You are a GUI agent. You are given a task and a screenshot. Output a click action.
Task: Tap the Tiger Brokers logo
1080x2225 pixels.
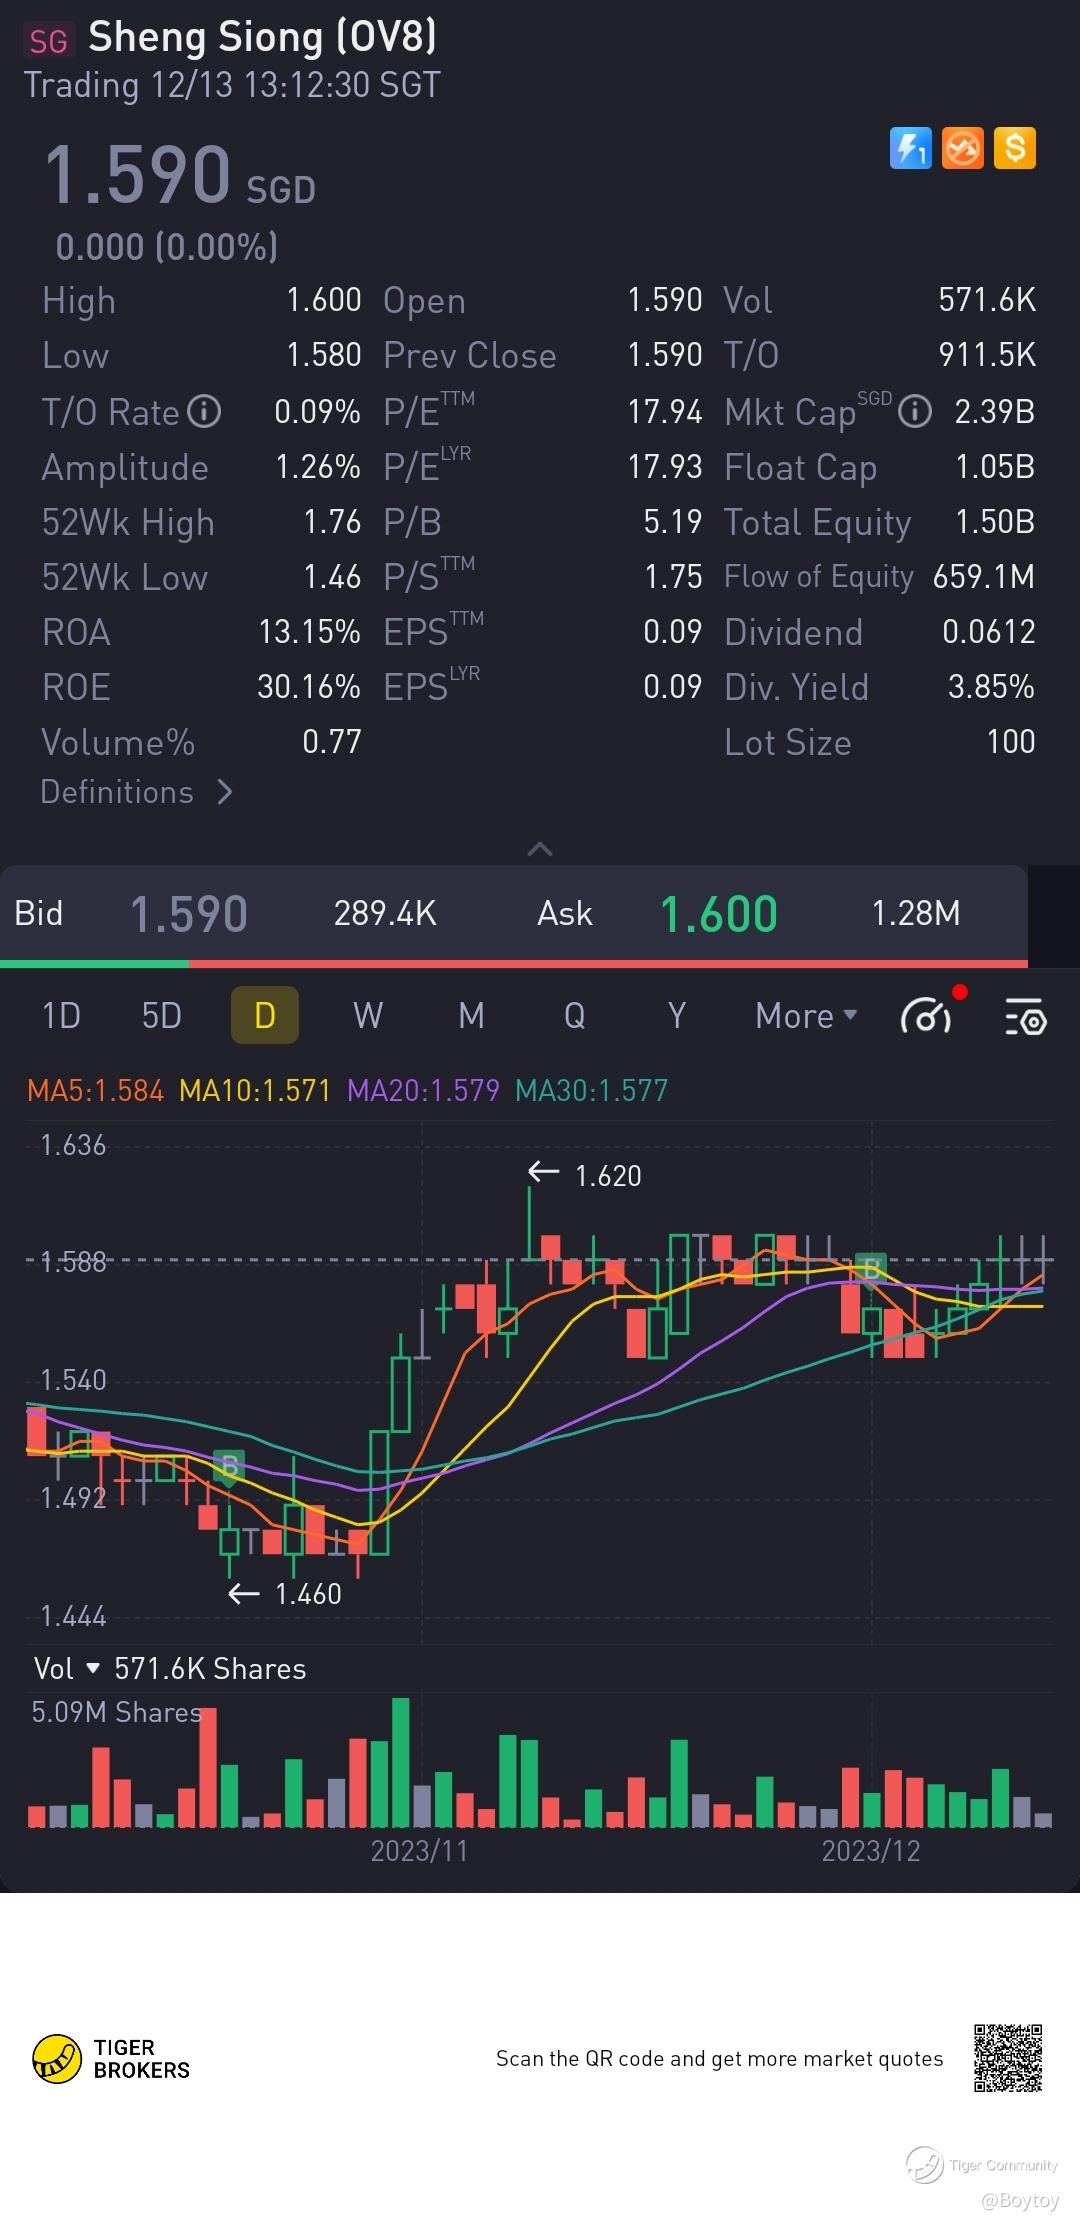coord(110,2059)
